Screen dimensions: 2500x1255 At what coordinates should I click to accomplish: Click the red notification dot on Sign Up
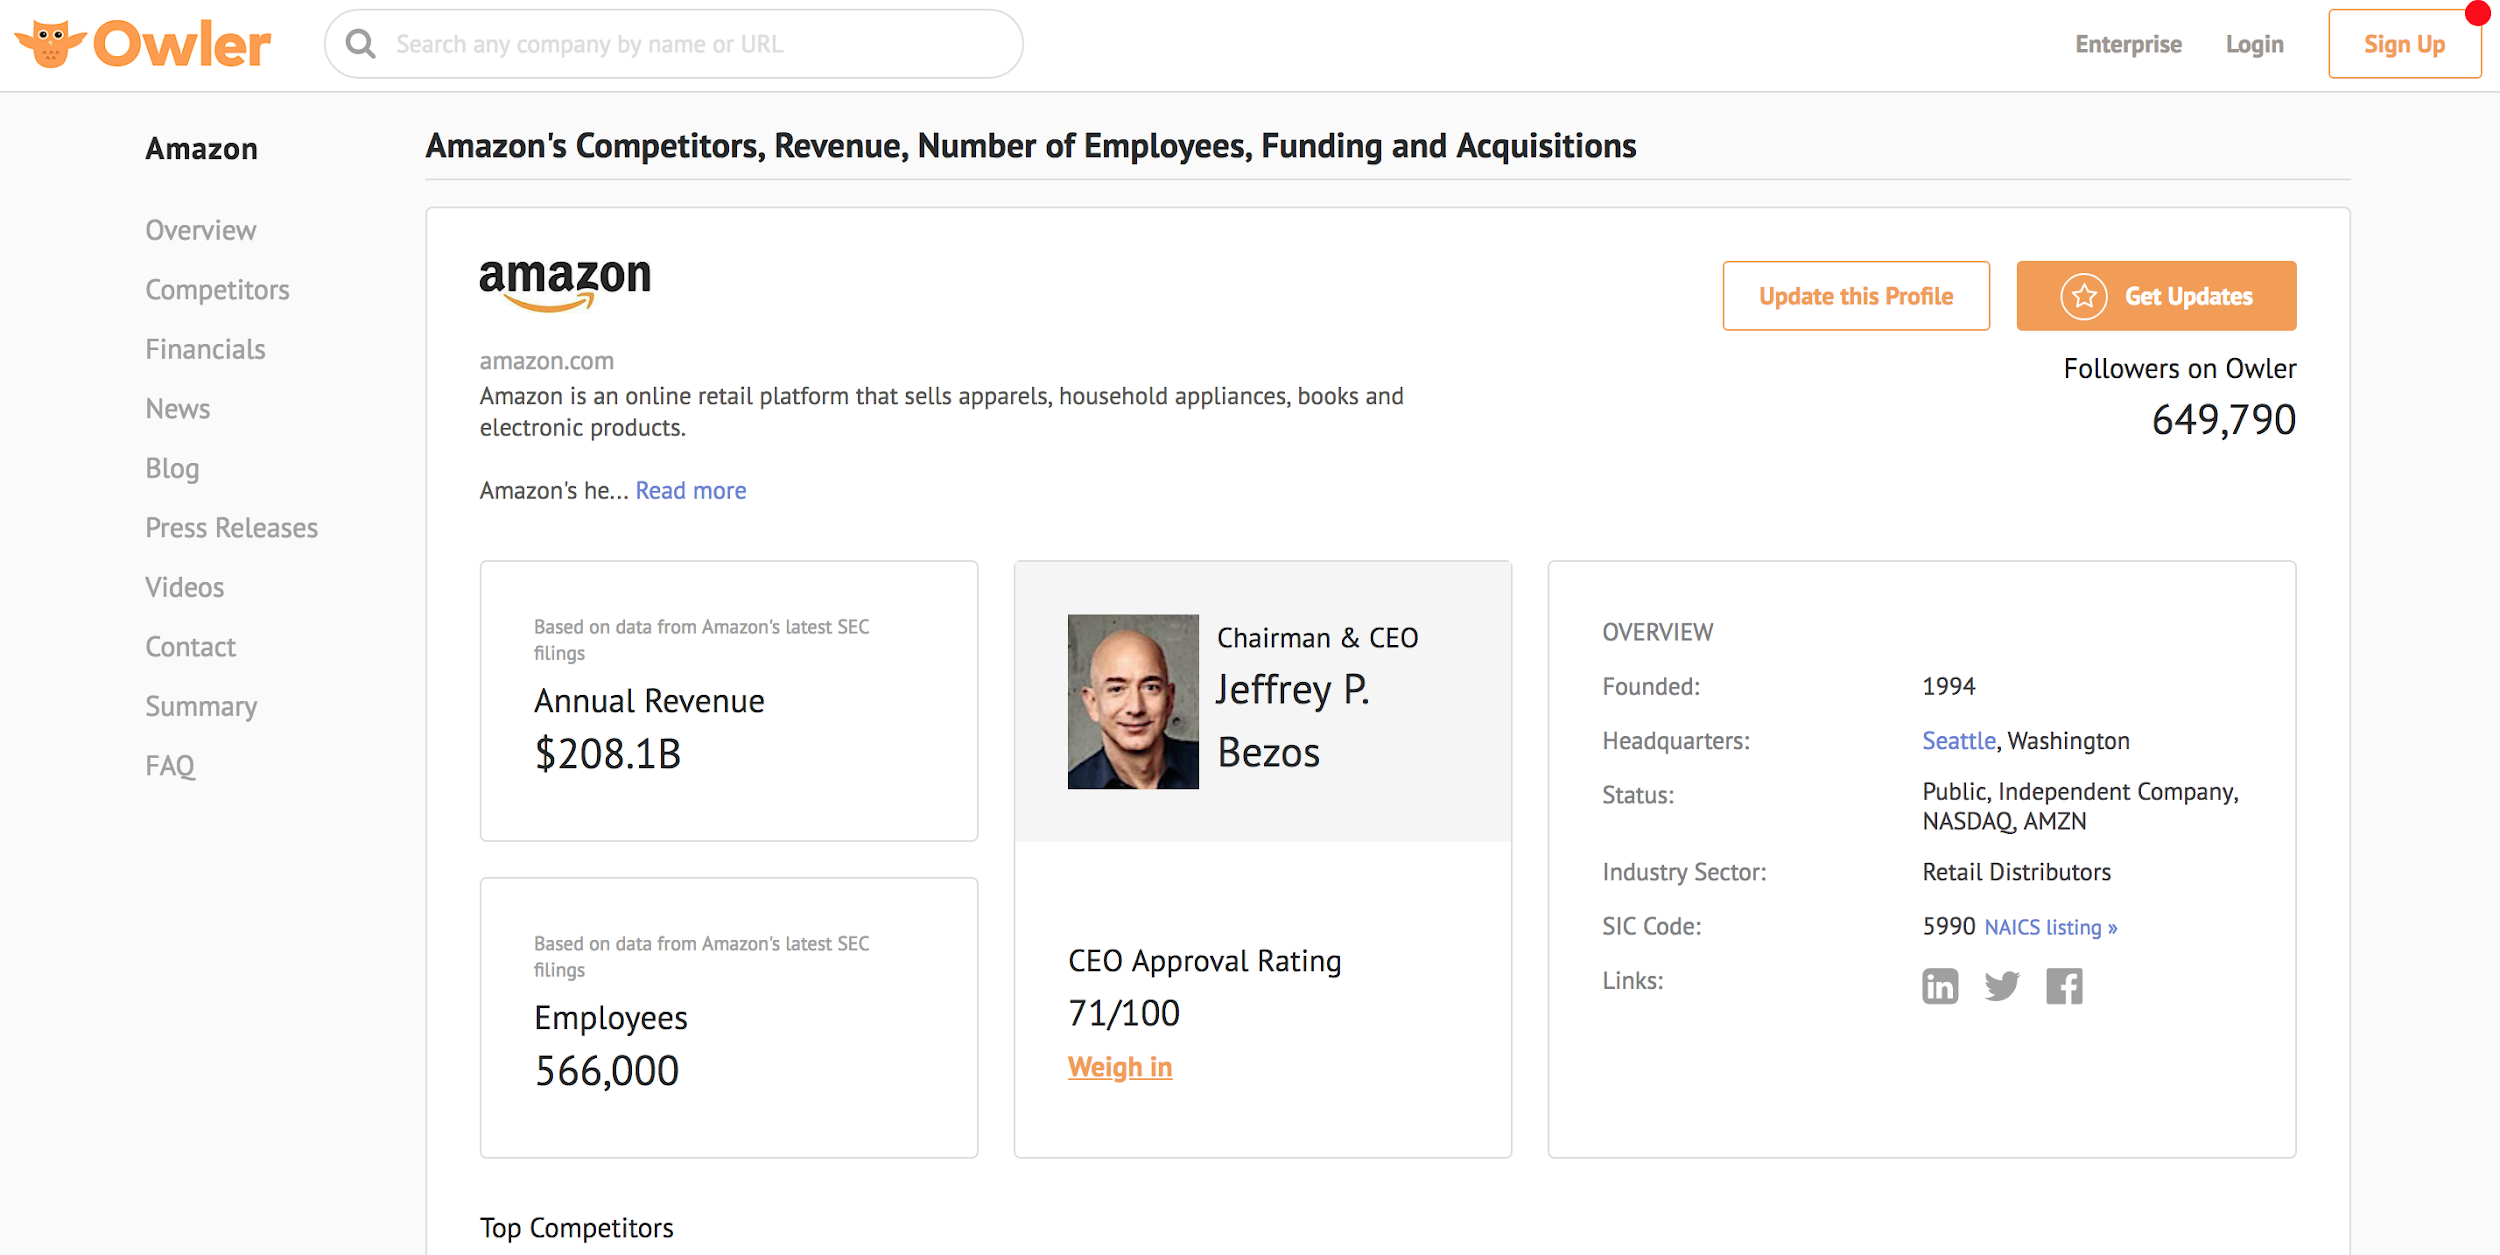point(2478,13)
